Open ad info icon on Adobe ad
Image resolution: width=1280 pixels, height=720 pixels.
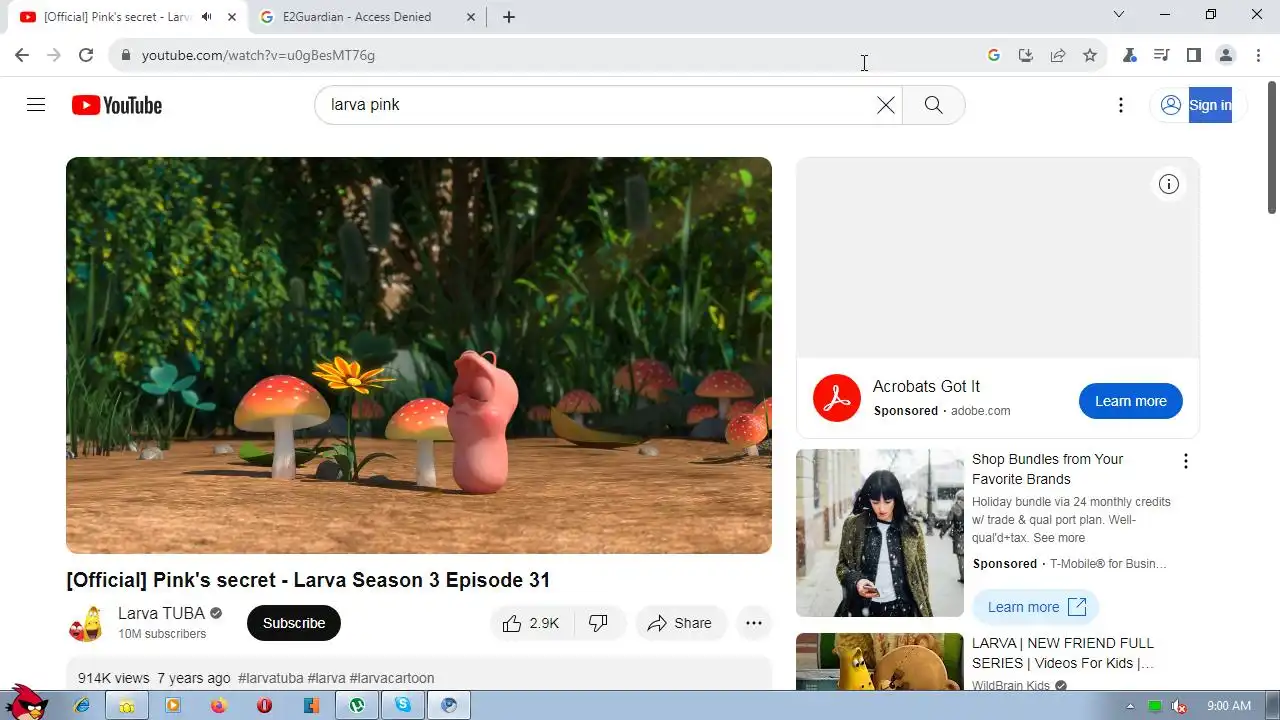(1169, 184)
